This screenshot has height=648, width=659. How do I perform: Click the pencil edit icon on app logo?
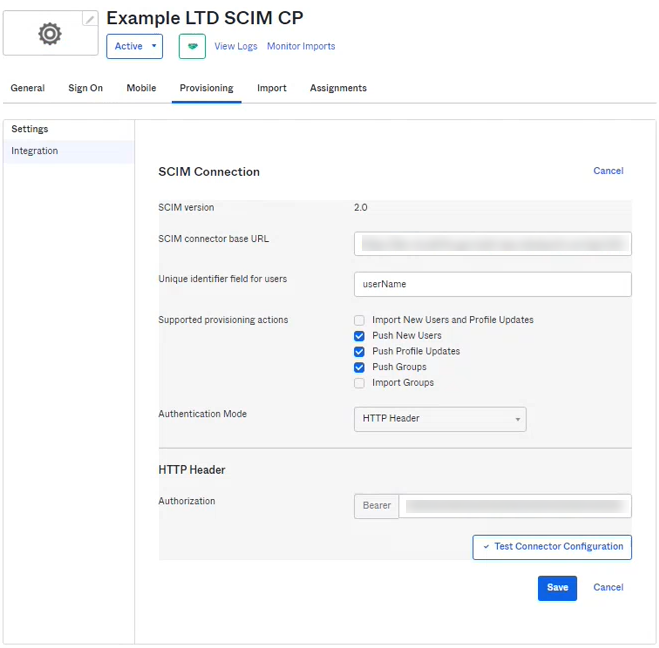90,19
